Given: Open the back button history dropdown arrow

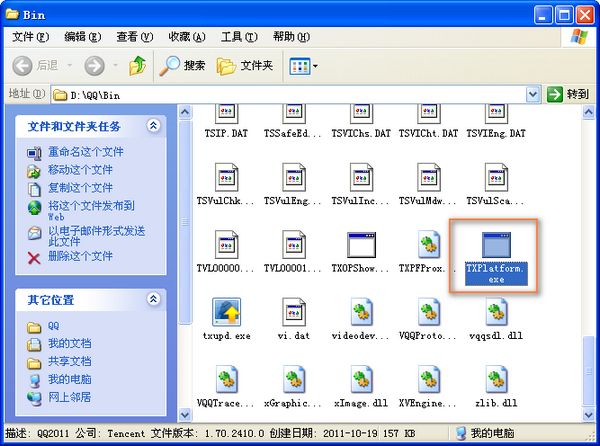Looking at the screenshot, I should (70, 65).
